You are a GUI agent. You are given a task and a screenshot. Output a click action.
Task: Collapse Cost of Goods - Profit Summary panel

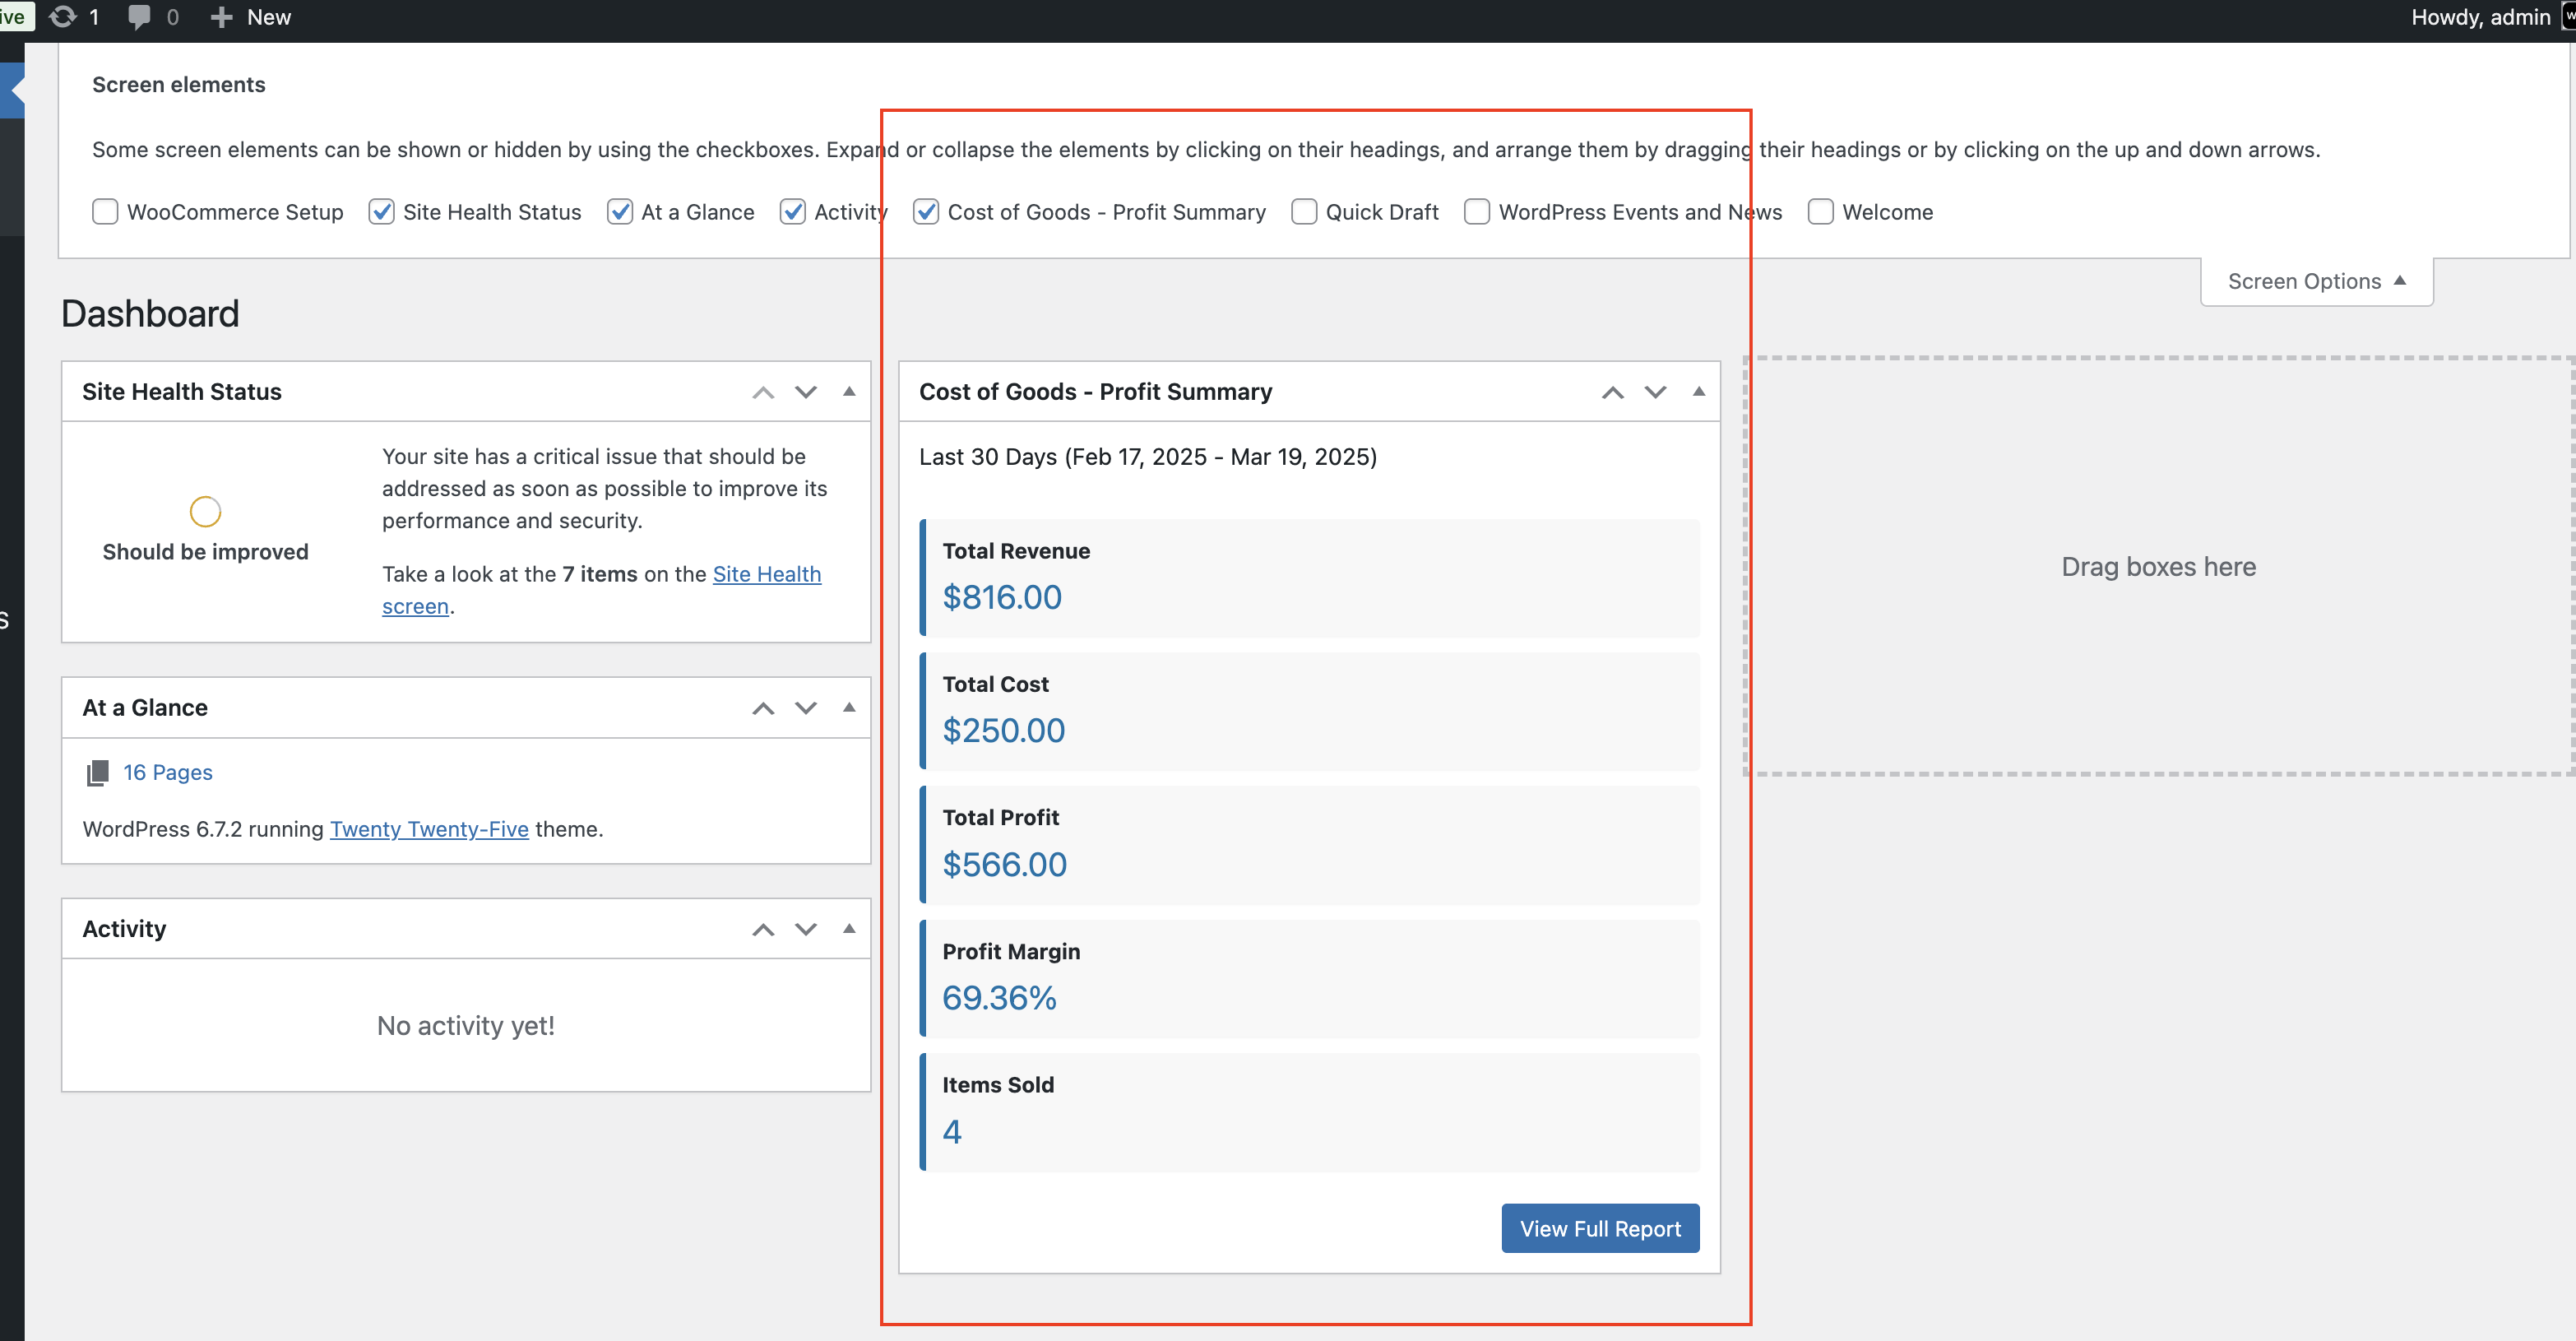click(x=1698, y=392)
